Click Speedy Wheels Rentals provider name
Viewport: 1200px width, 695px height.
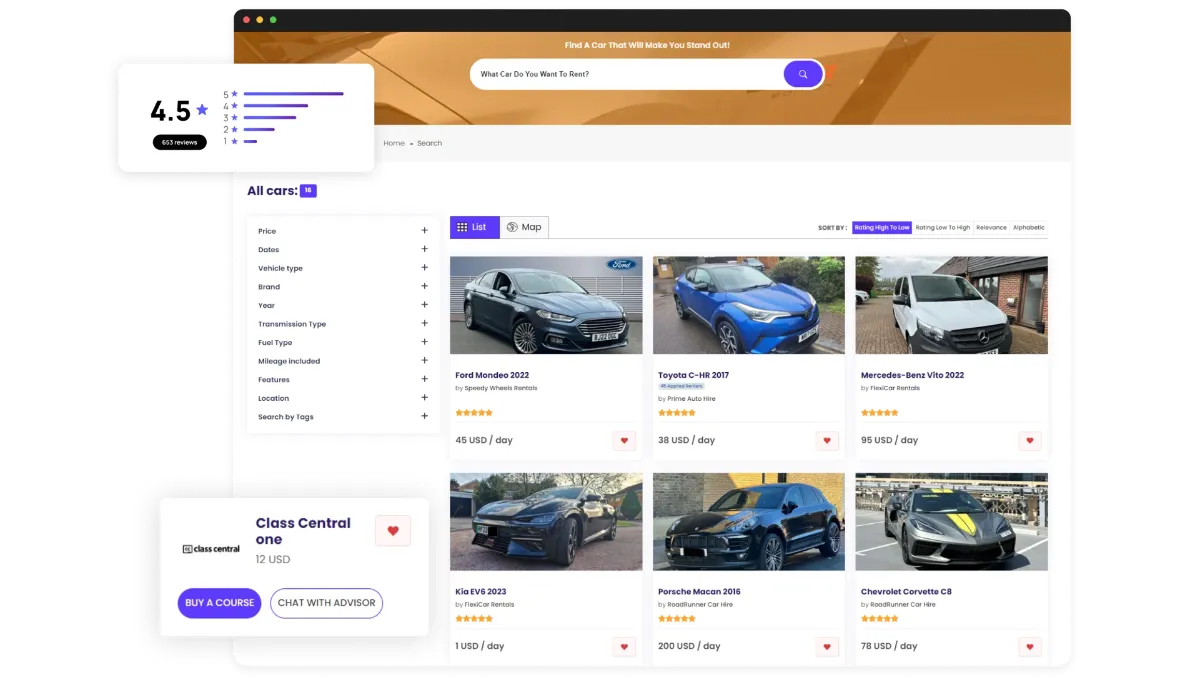click(x=501, y=388)
